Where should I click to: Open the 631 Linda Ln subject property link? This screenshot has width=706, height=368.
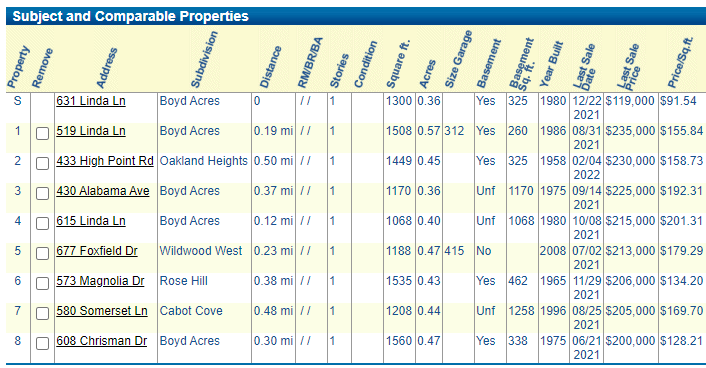pos(91,100)
